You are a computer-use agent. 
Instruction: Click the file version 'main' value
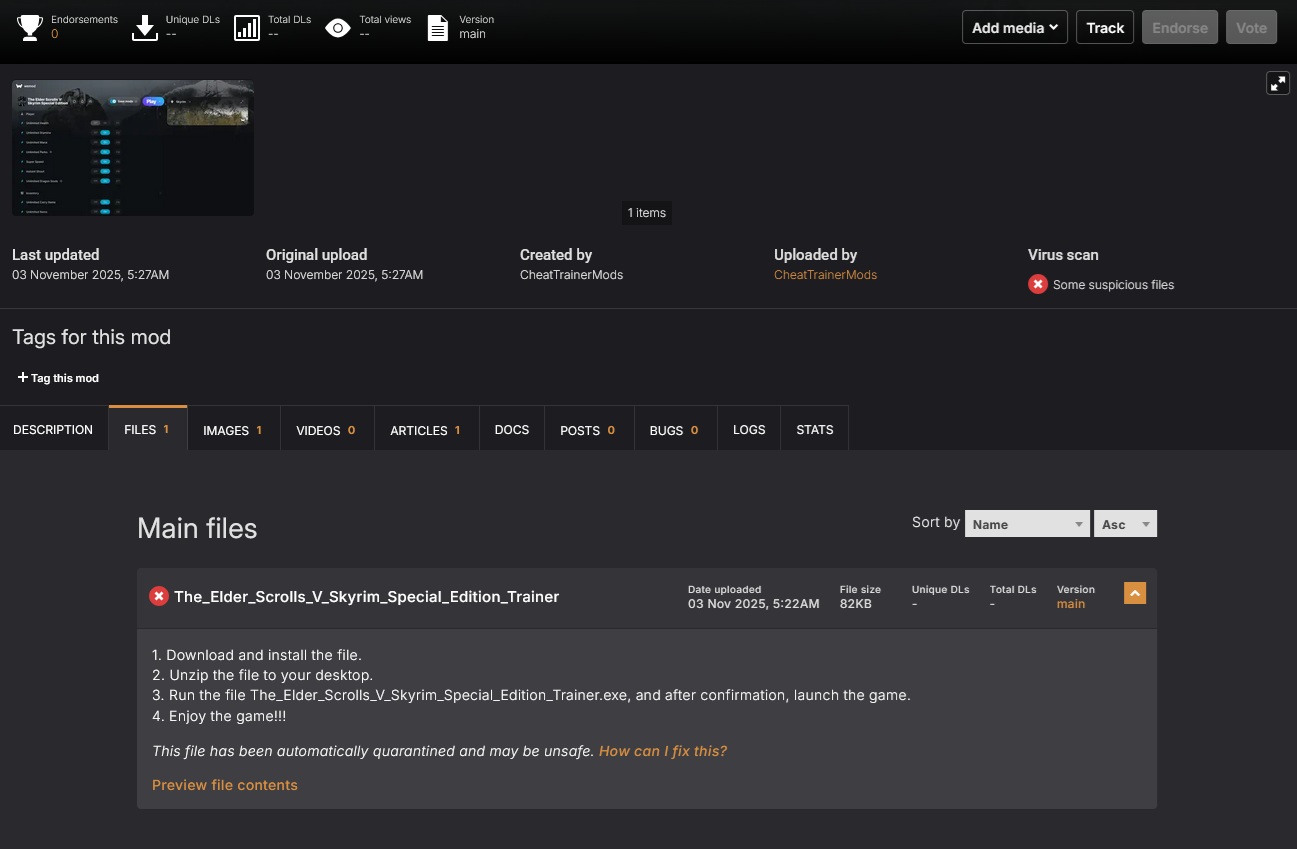point(1071,604)
